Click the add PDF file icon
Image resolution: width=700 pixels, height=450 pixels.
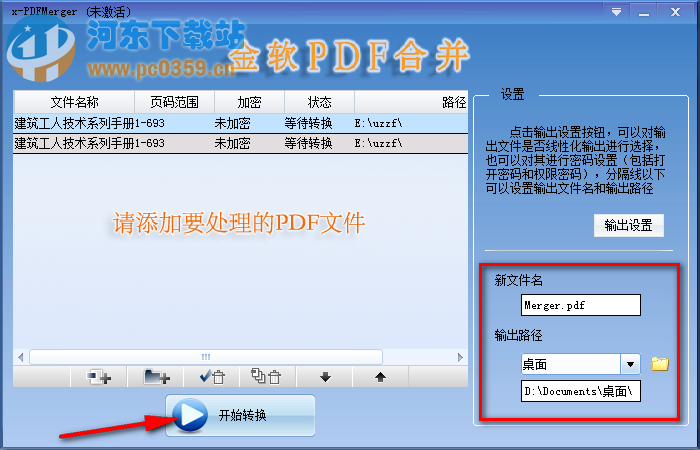pyautogui.click(x=99, y=377)
